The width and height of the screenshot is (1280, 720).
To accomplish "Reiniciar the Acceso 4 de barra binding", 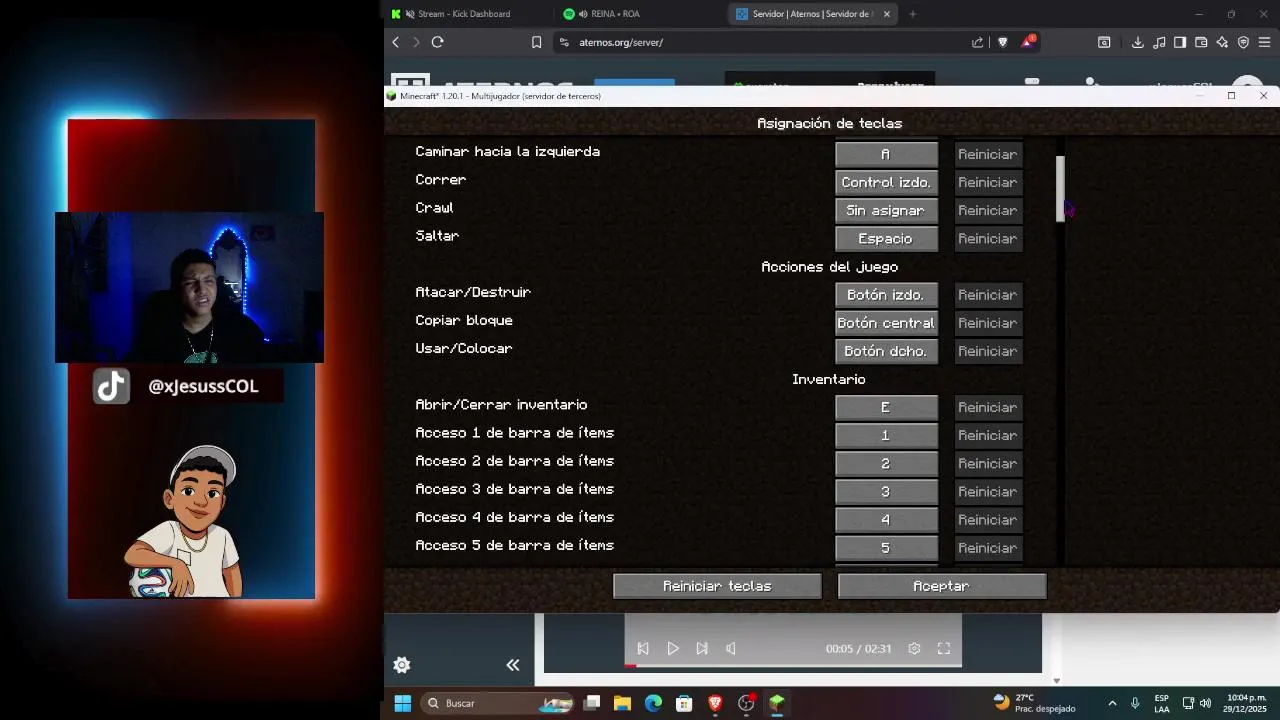I will 988,520.
